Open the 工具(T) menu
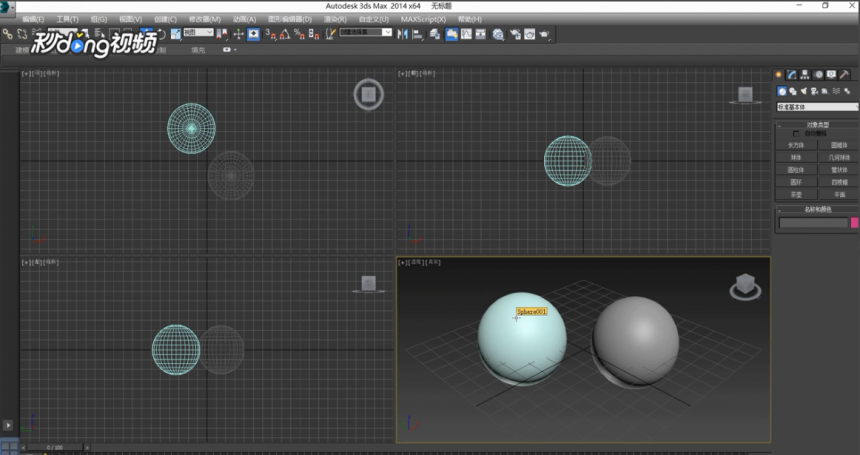Screen dimensions: 860x455 [x=67, y=19]
